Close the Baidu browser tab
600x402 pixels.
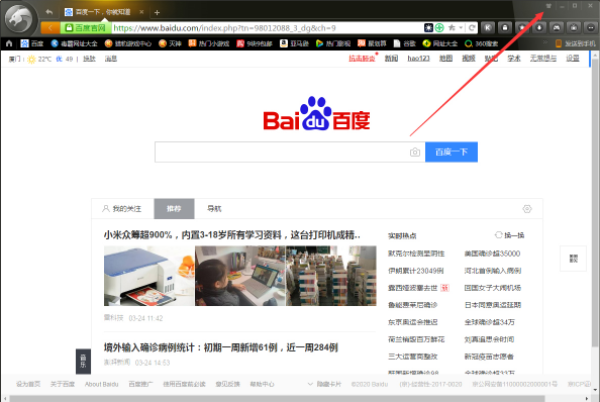pos(141,12)
